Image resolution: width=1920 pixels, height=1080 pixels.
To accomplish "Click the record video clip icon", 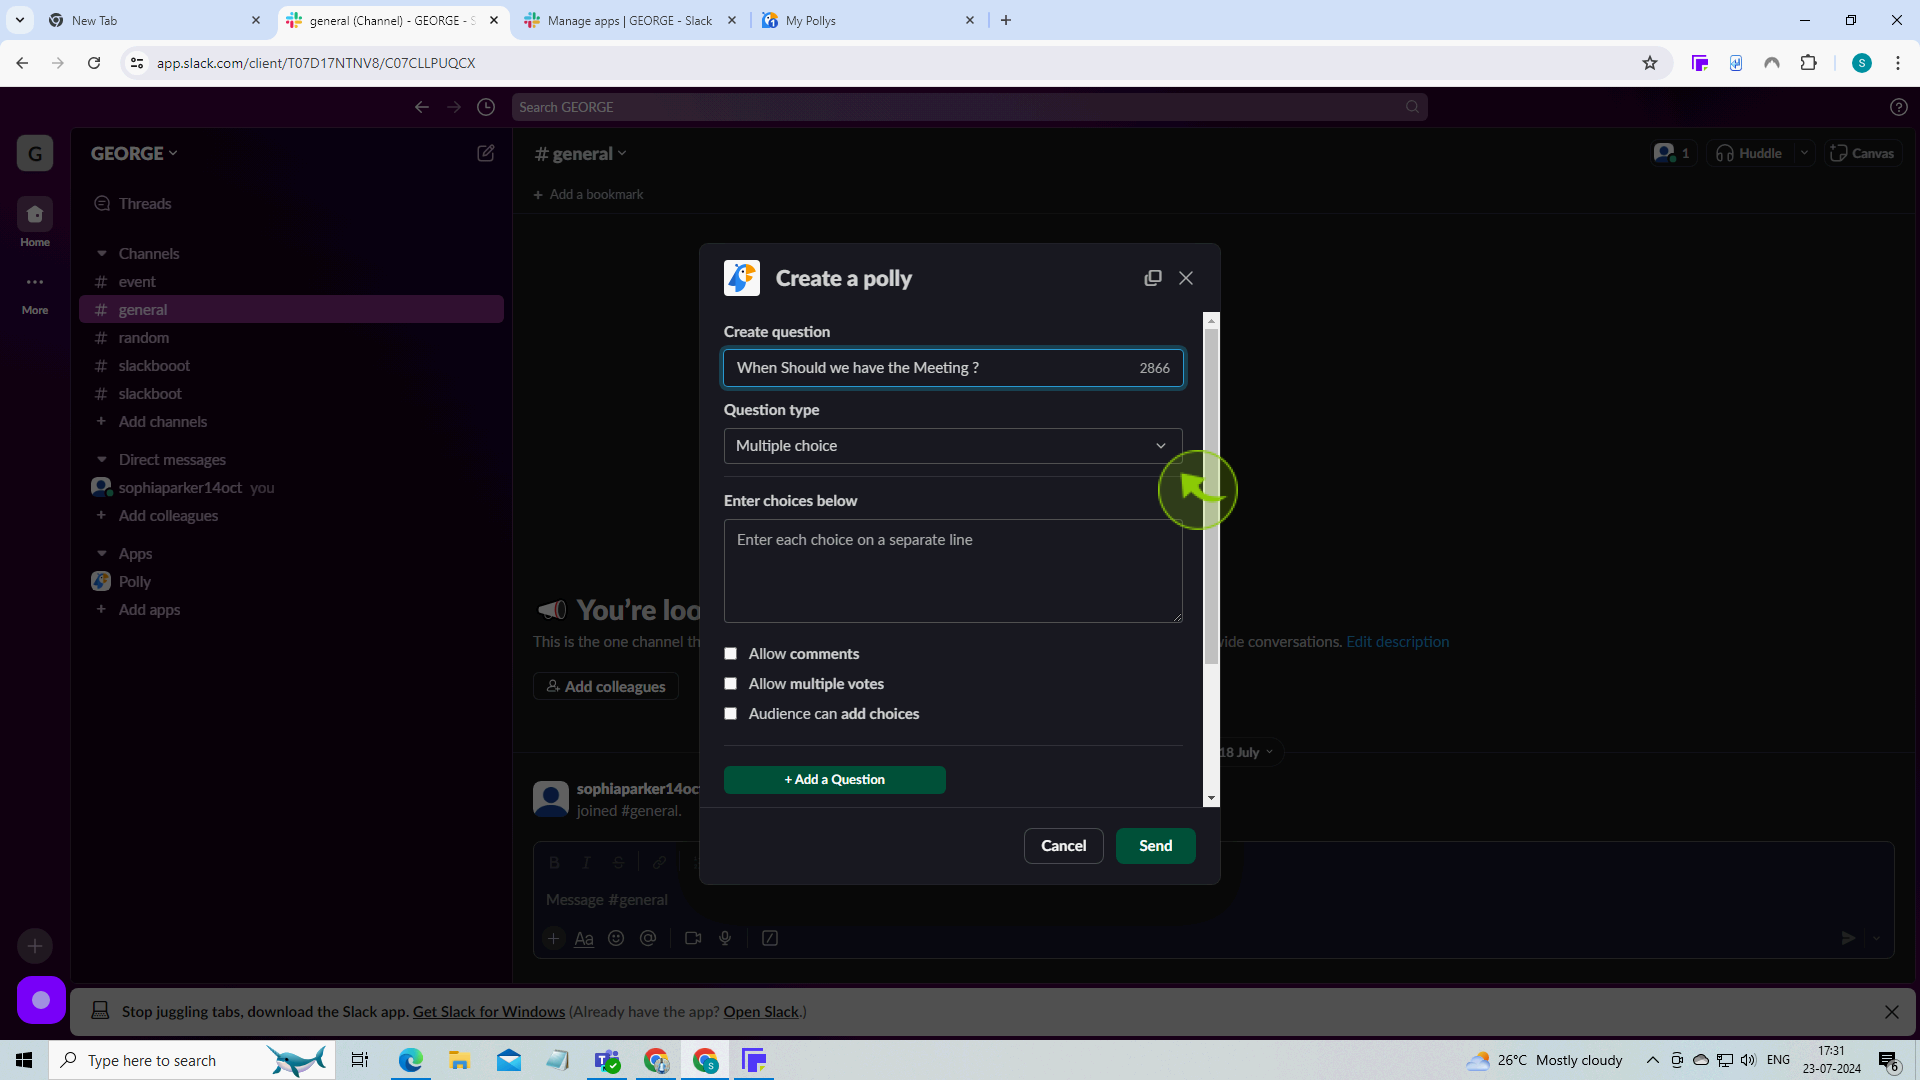I will click(x=693, y=938).
